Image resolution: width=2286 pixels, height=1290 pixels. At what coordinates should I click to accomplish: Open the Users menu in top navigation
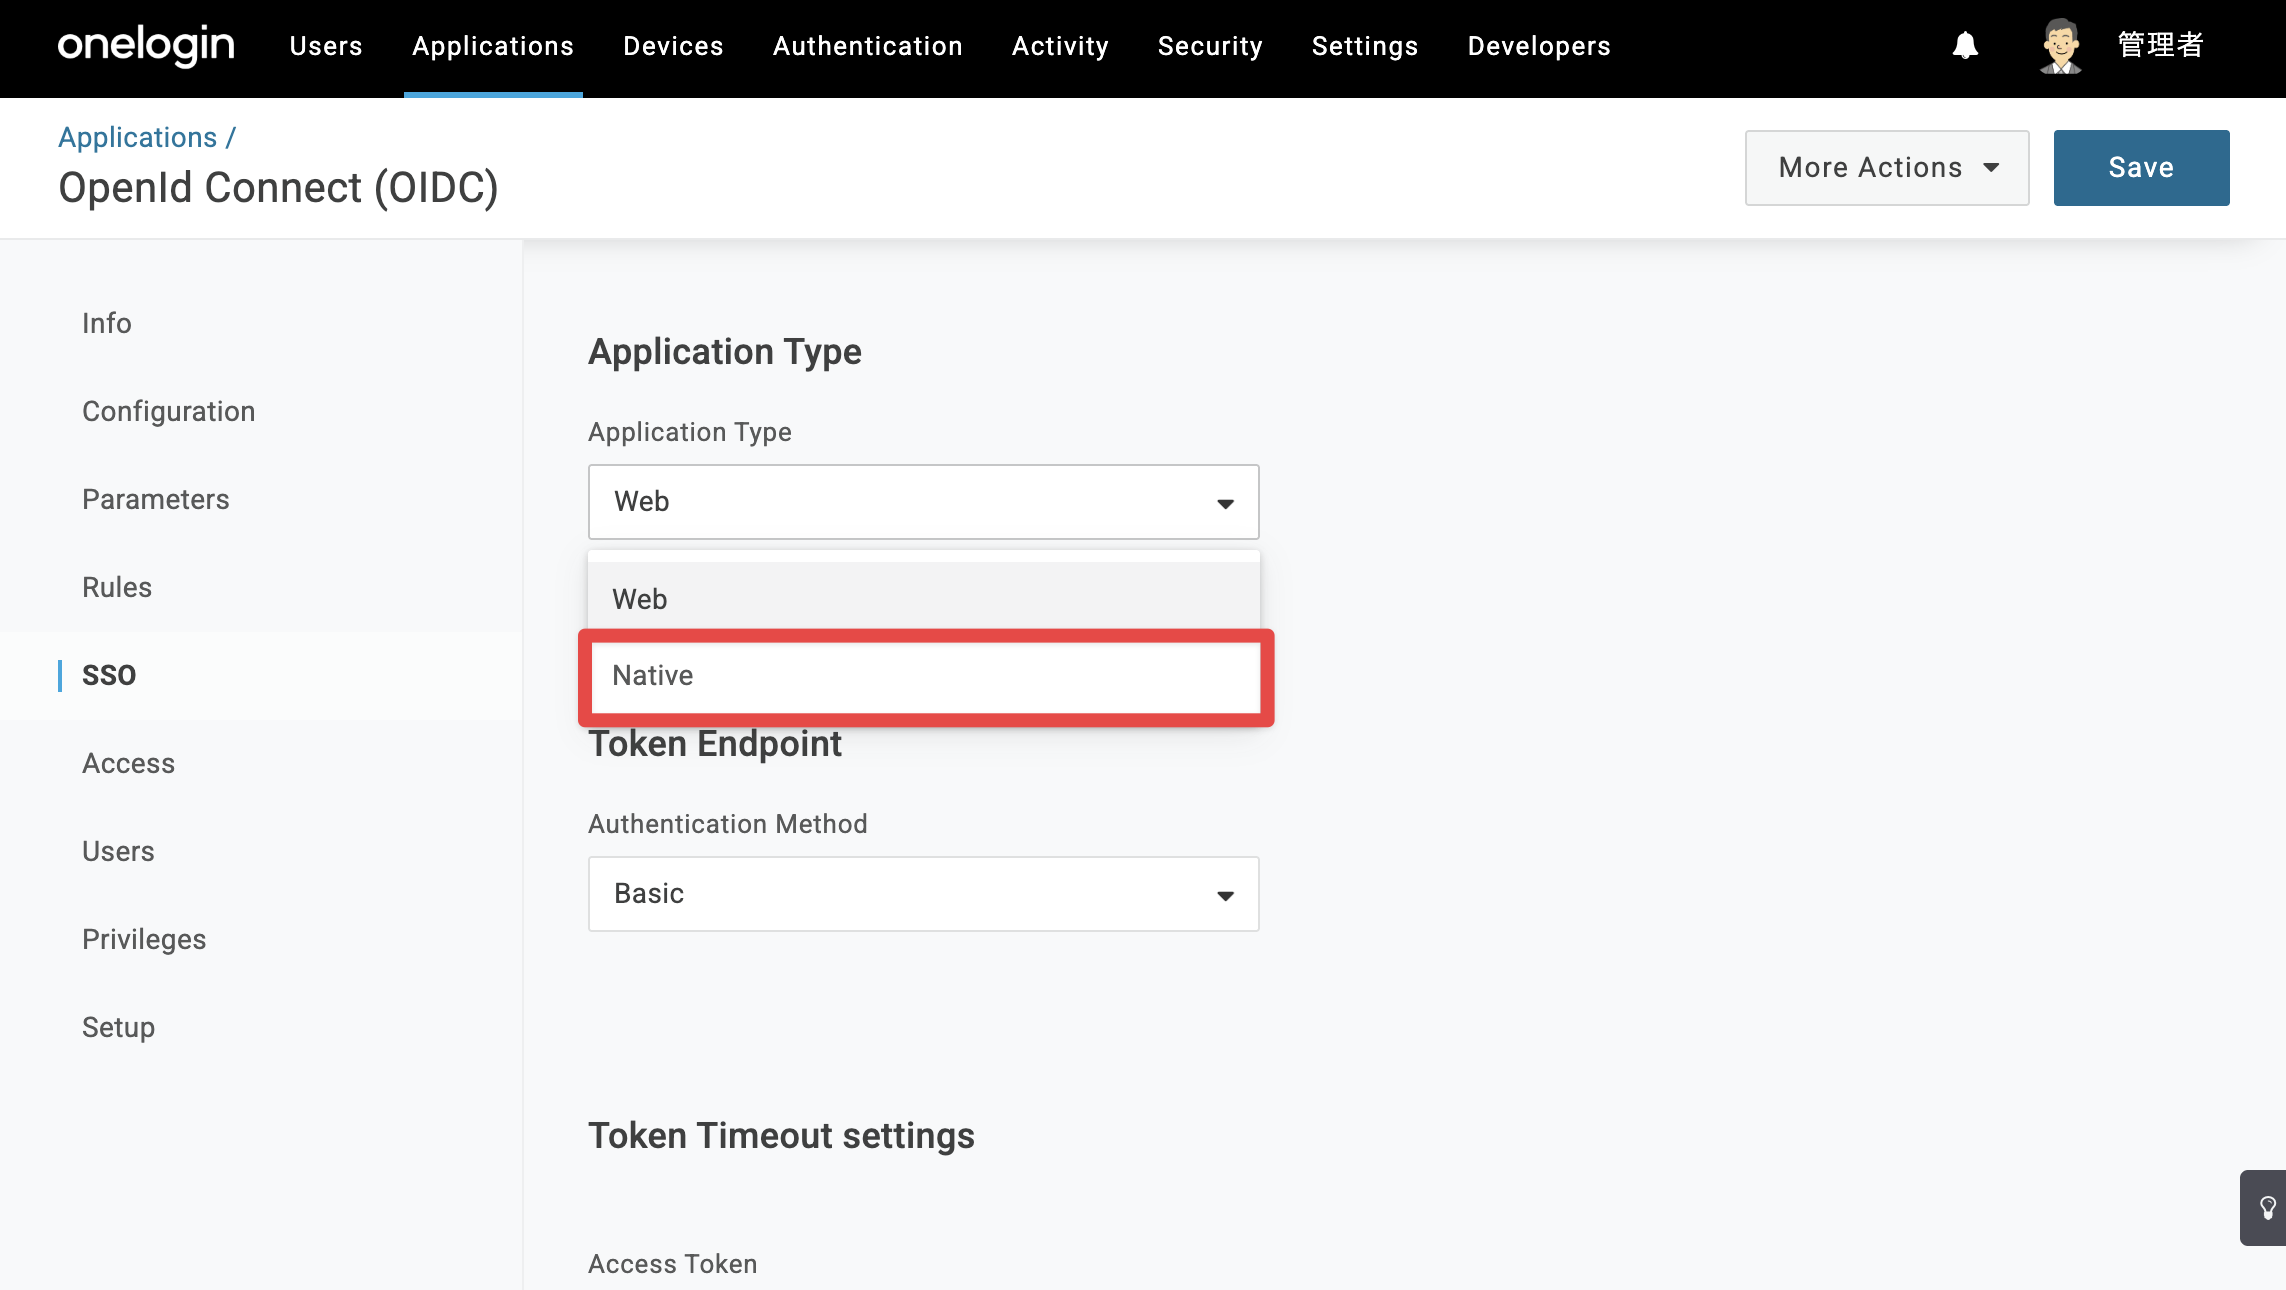[326, 46]
